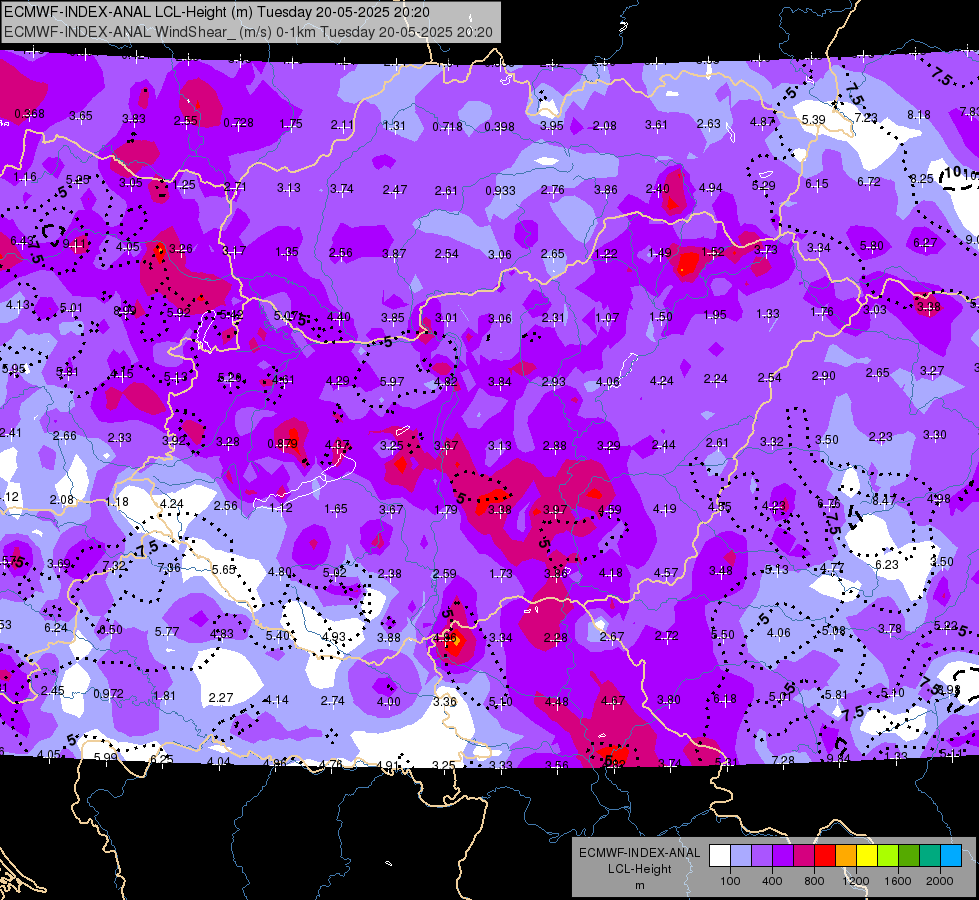The image size is (979, 900).
Task: Click the bright blue swatch above 2000
Action: point(951,856)
